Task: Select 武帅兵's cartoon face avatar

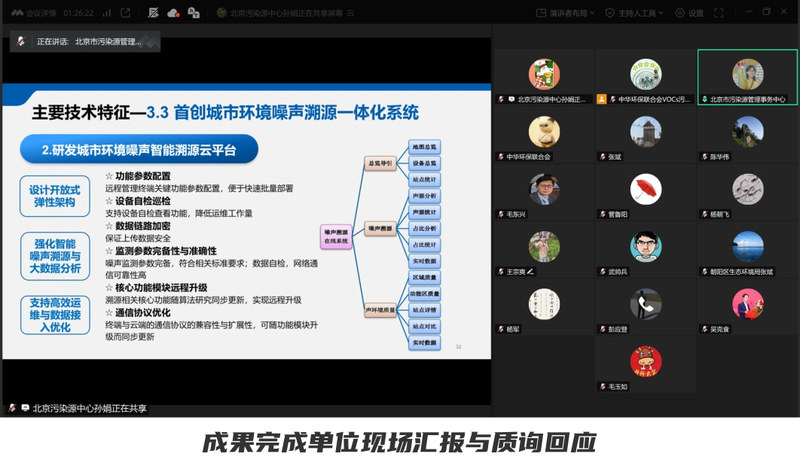Action: [646, 247]
